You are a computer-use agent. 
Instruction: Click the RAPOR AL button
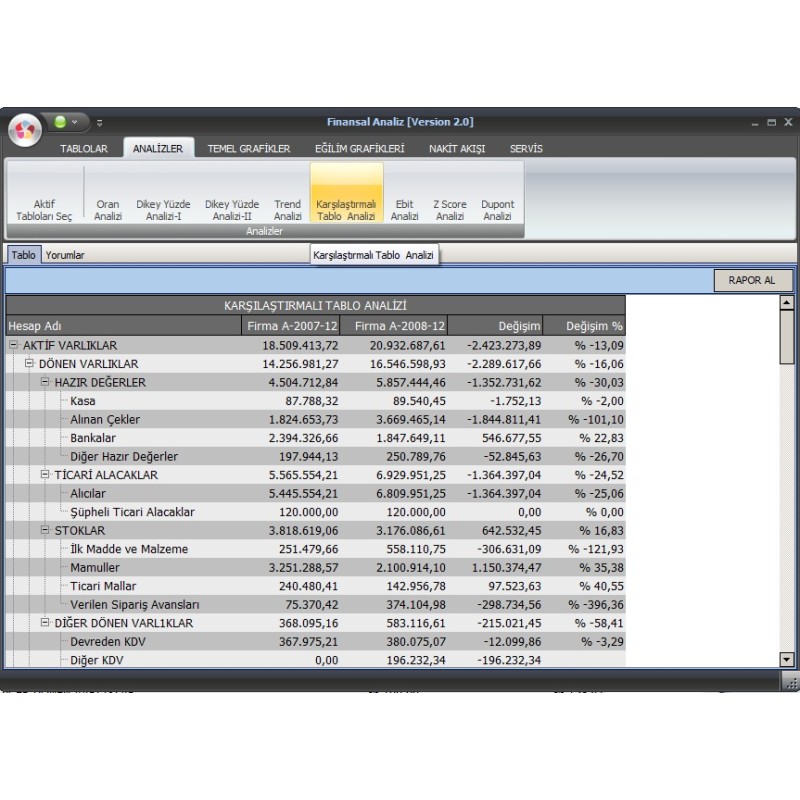click(x=753, y=280)
